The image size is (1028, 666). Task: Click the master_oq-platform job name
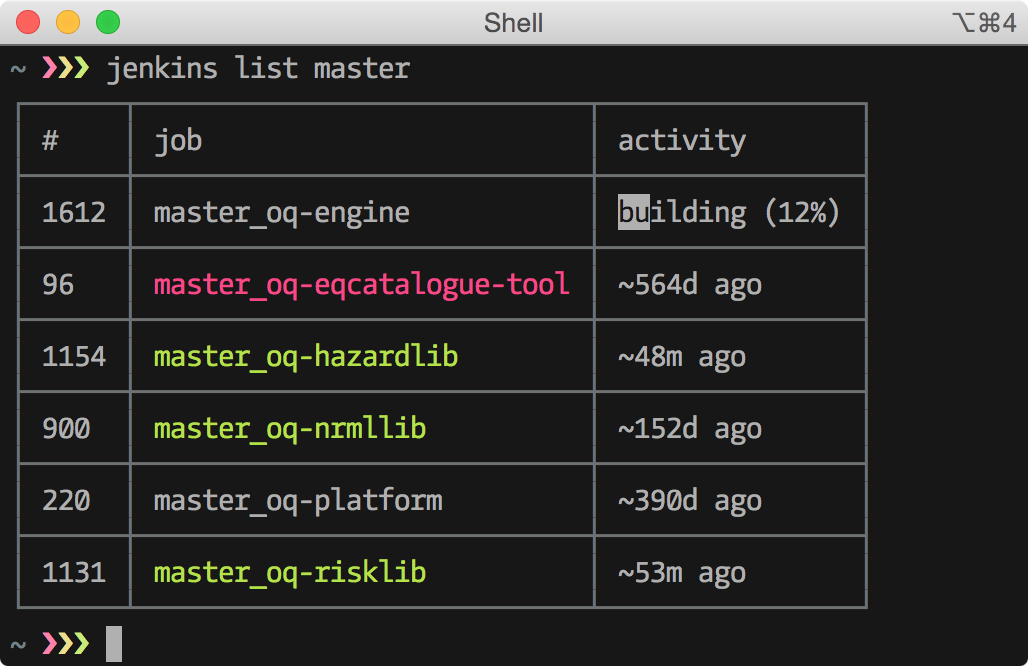[x=298, y=501]
